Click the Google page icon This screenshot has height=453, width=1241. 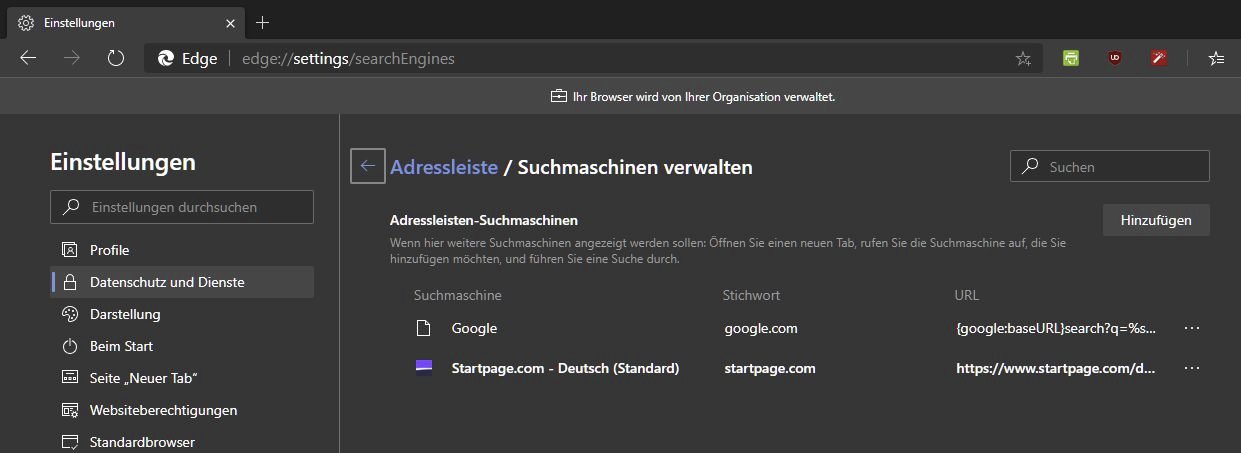tap(424, 328)
